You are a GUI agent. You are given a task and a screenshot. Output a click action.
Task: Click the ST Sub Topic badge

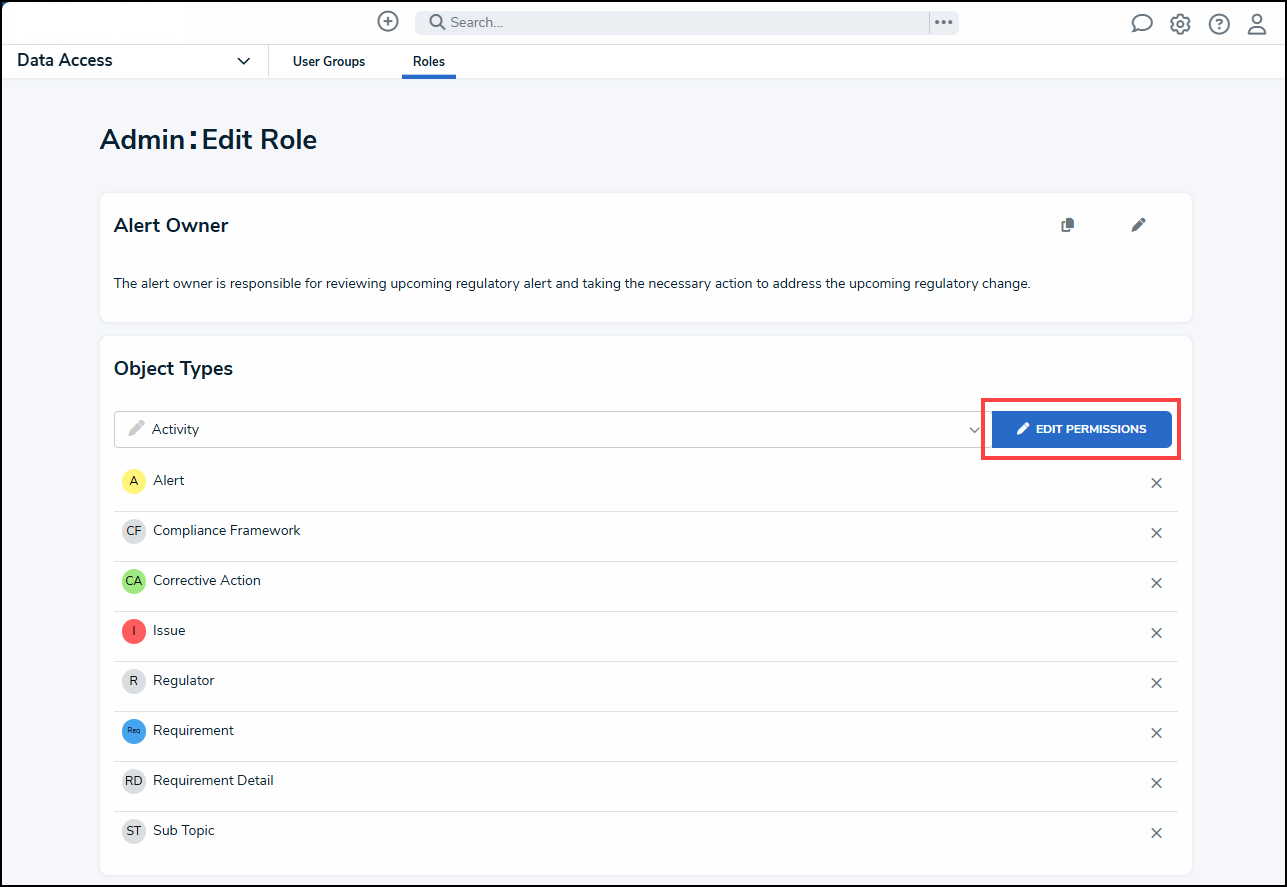tap(134, 831)
